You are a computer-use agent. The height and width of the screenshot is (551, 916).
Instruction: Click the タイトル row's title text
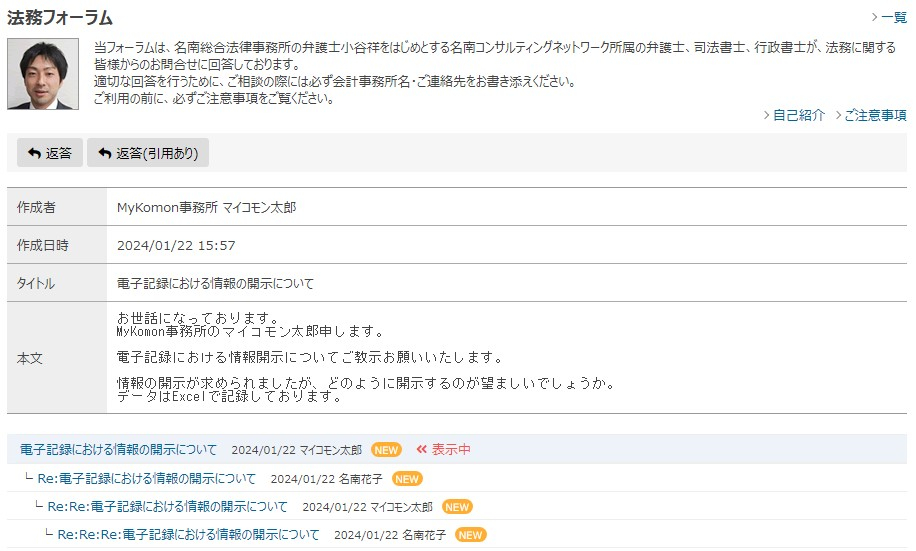click(x=215, y=283)
